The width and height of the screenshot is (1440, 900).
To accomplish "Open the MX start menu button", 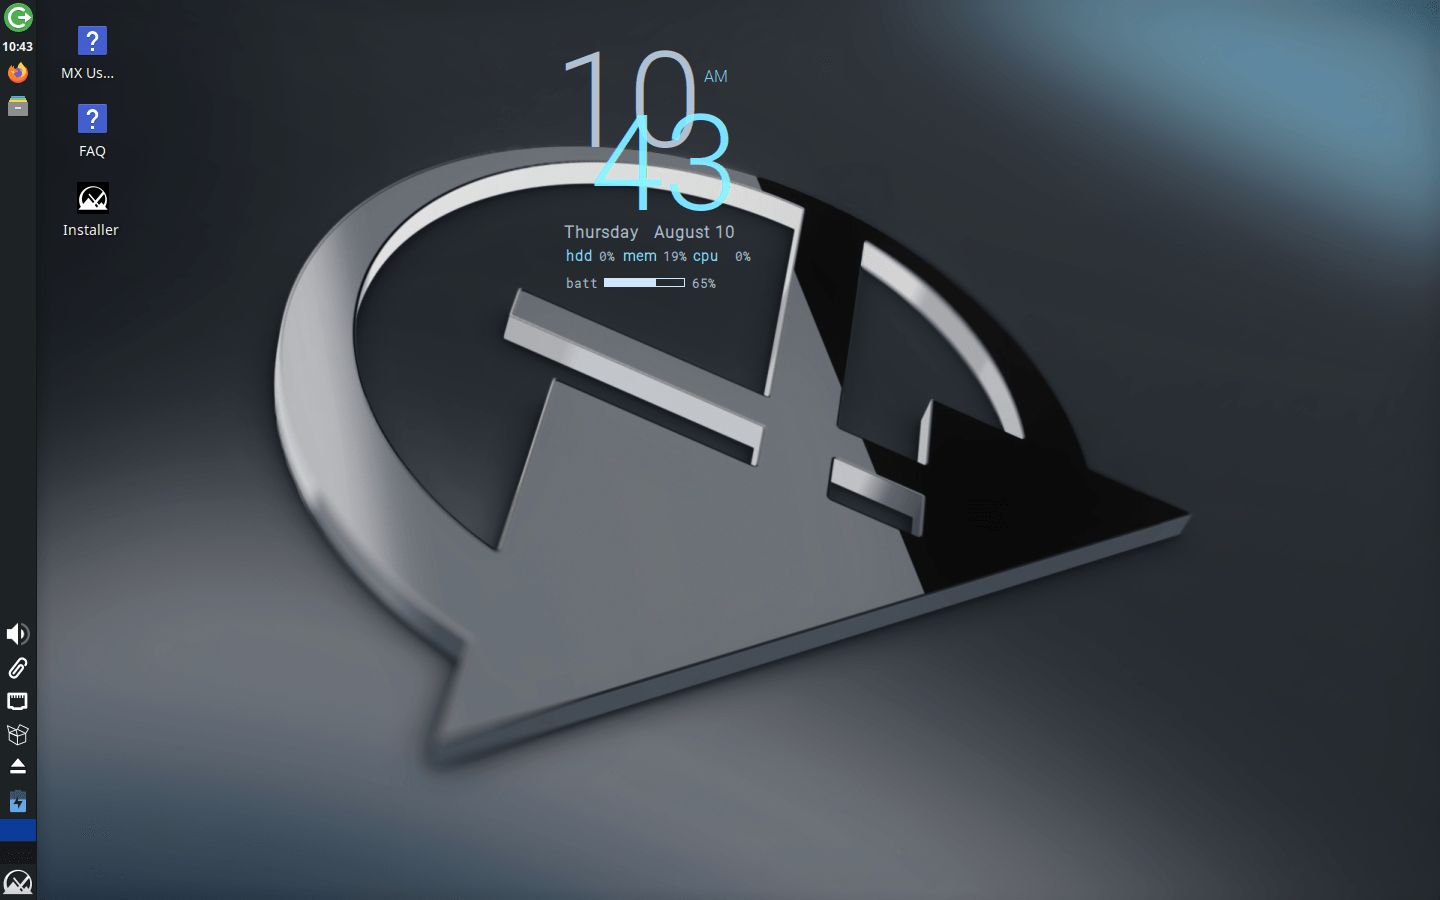I will (18, 882).
